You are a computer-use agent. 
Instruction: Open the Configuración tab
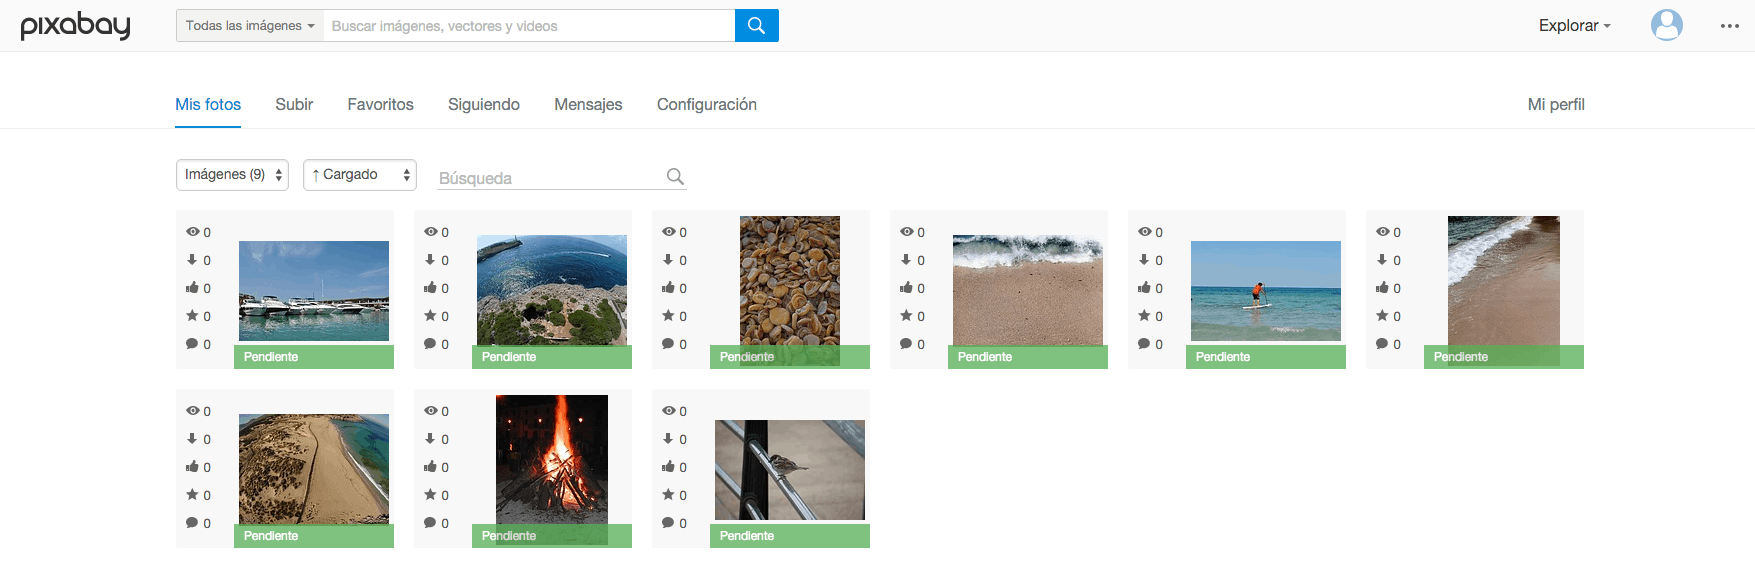(x=706, y=105)
